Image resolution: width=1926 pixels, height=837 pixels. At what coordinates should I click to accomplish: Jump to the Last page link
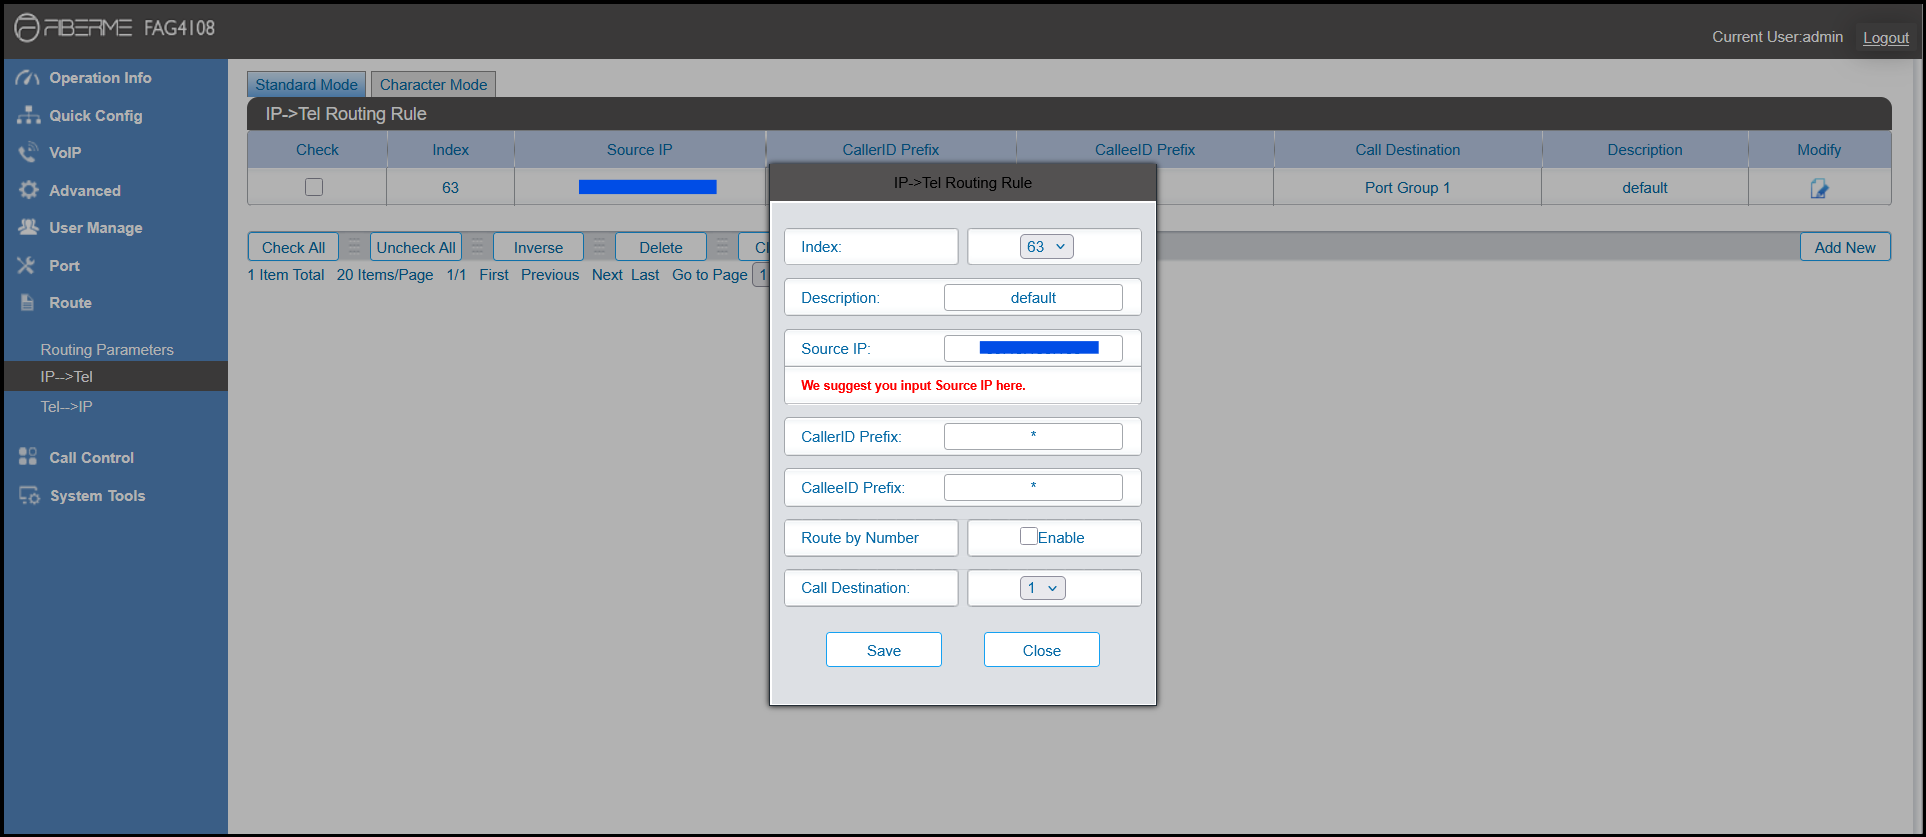645,275
